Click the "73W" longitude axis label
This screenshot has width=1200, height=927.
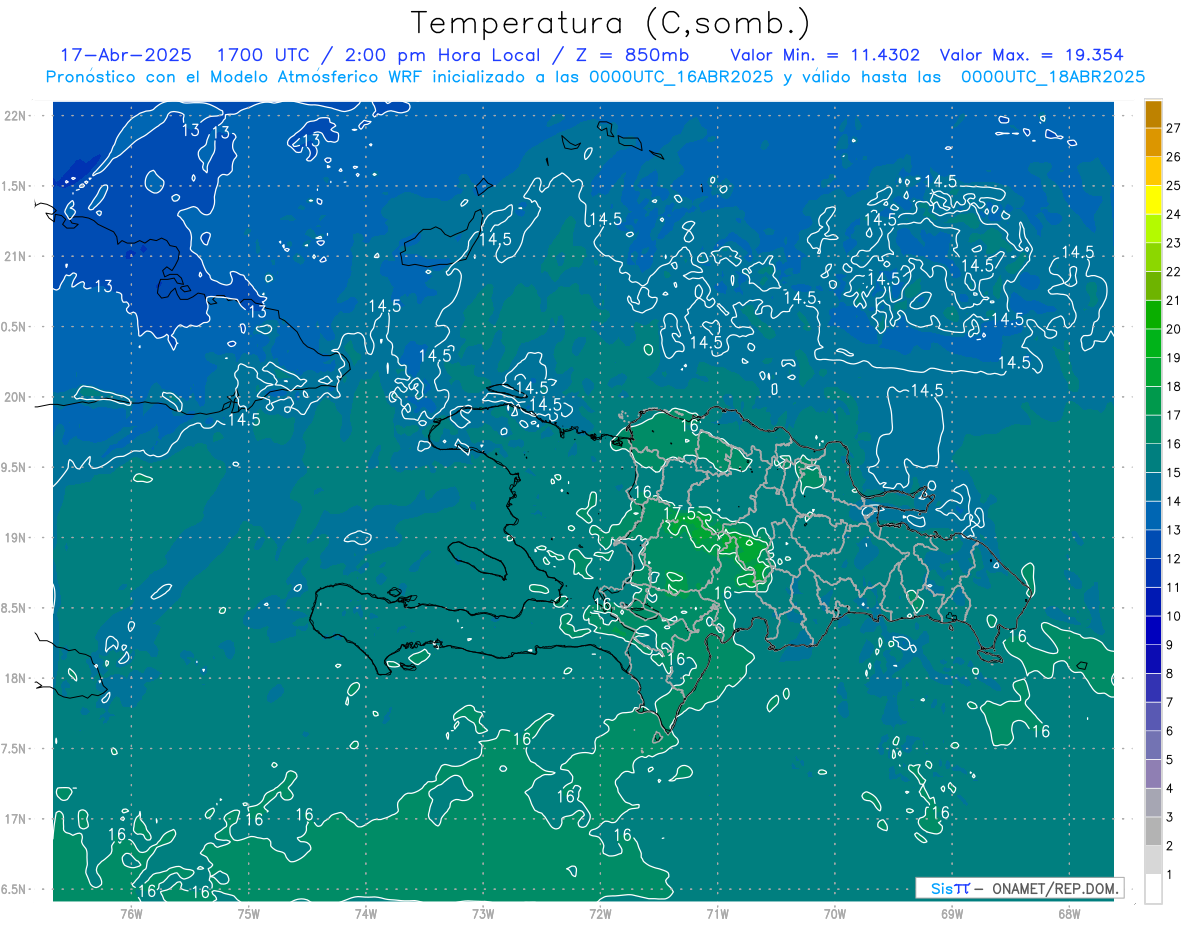pyautogui.click(x=483, y=913)
